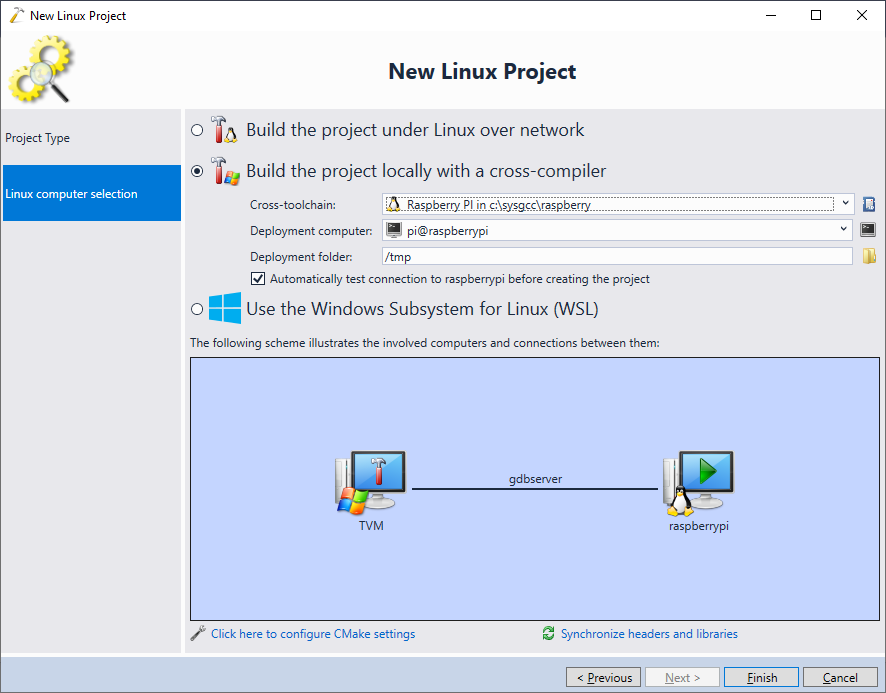Image resolution: width=886 pixels, height=693 pixels.
Task: Open 'Click here to configure CMake settings' link
Action: (x=313, y=634)
